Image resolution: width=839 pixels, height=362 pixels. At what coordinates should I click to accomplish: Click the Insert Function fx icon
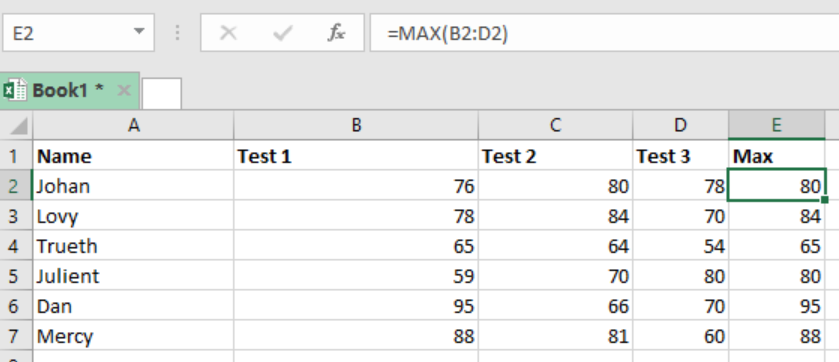tap(336, 33)
